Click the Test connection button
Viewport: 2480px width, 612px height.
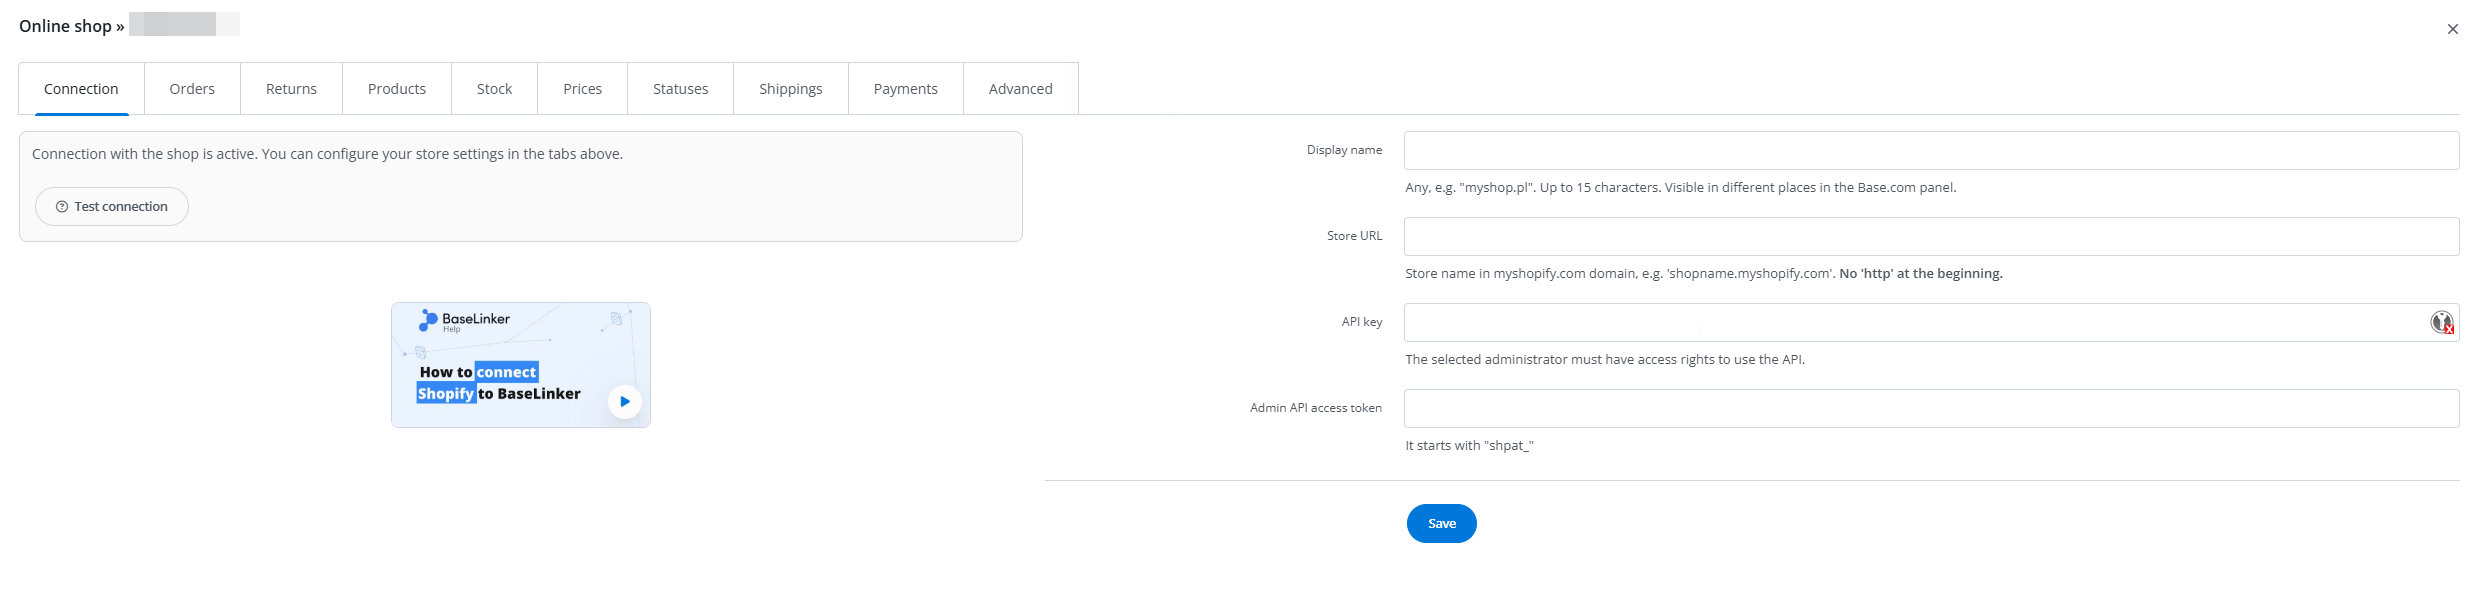click(112, 207)
